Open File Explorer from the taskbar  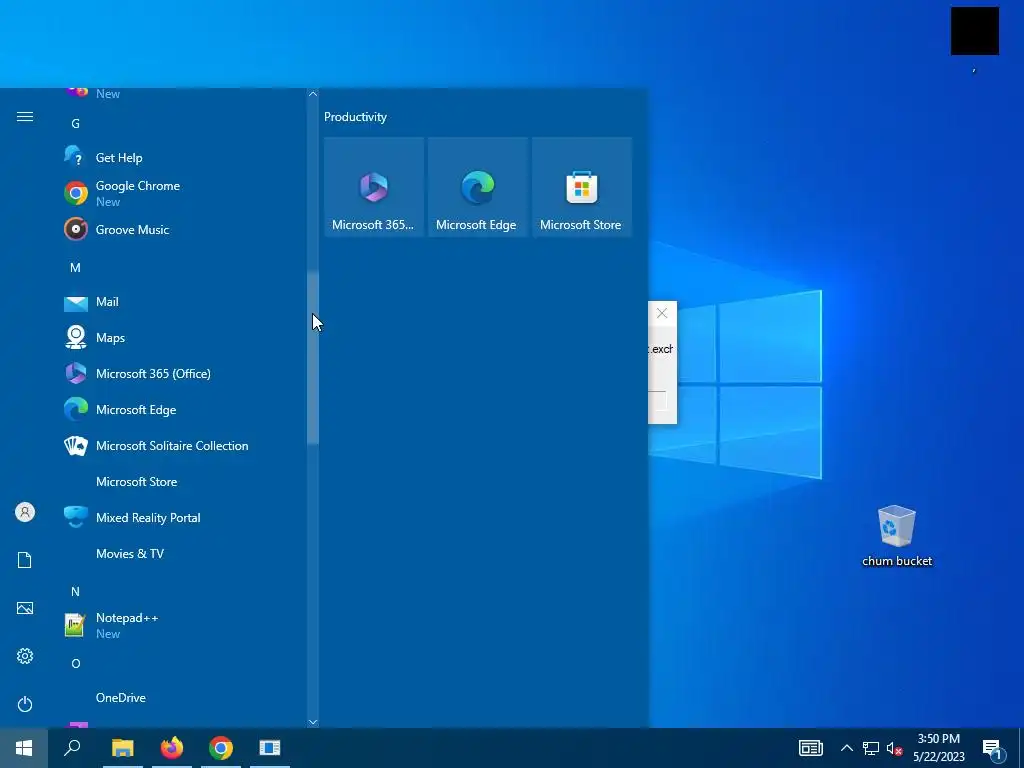(x=123, y=748)
